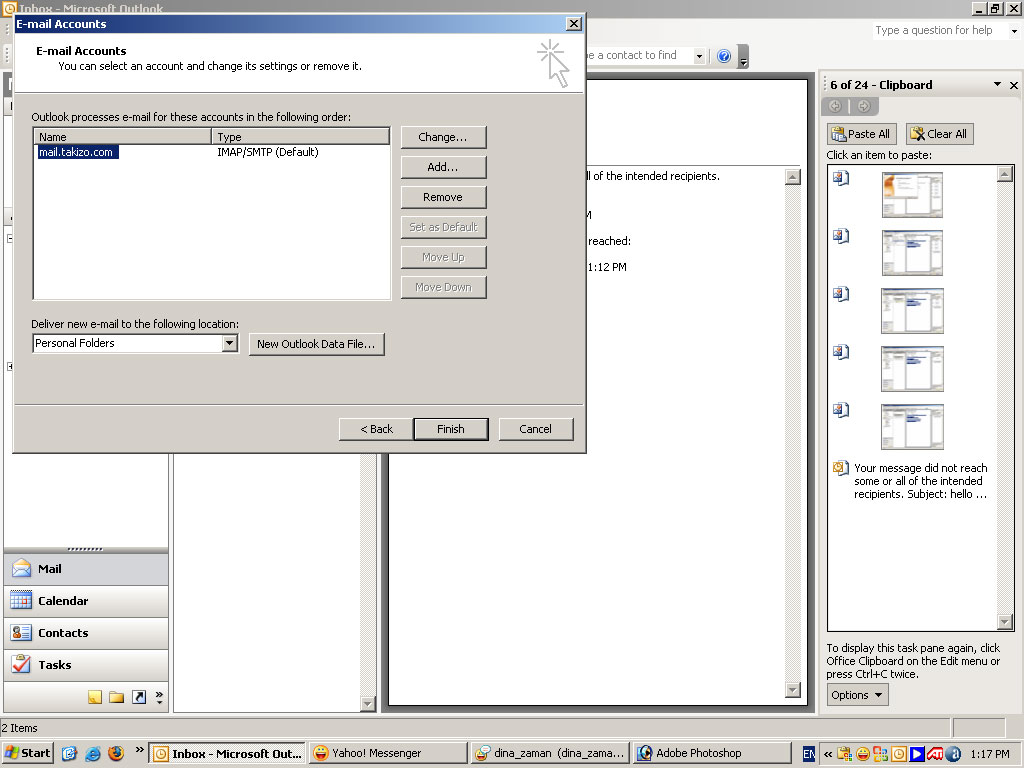Open the Shortcuts icon in navigation pane
The height and width of the screenshot is (768, 1024).
(139, 697)
